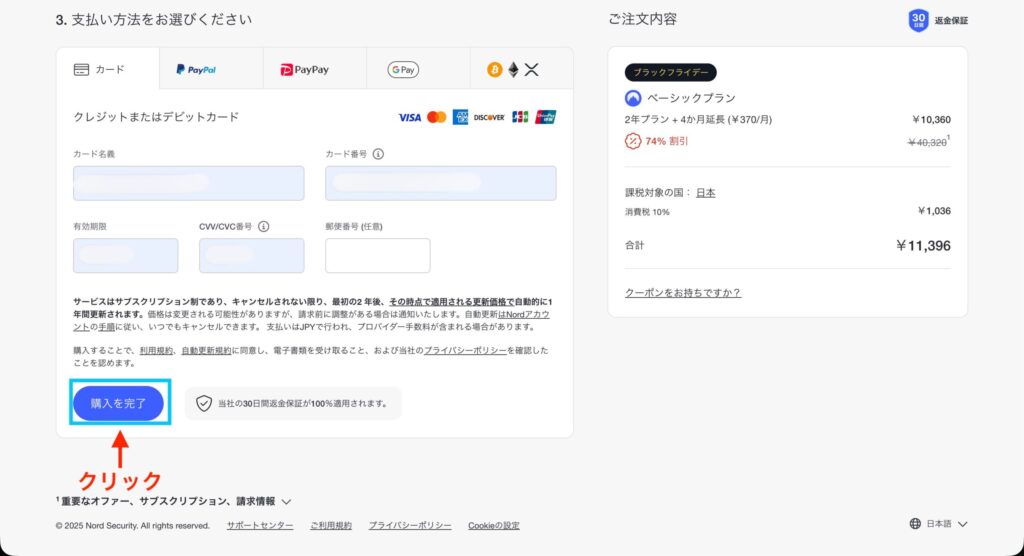Viewport: 1024px width, 556px height.
Task: Open the クーポンをお持ちですか? link
Action: coord(682,293)
